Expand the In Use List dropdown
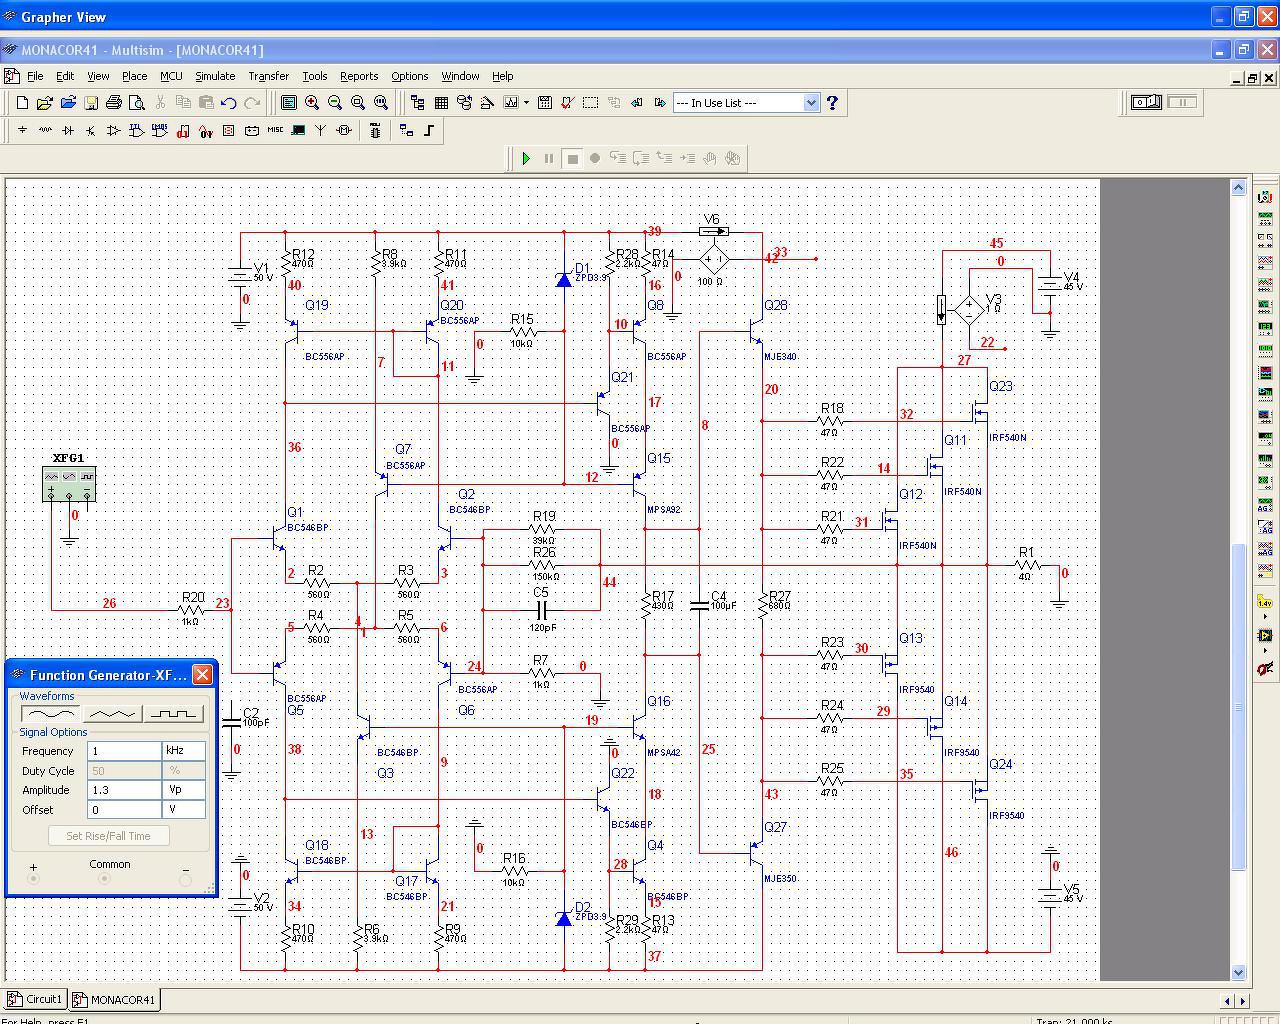This screenshot has width=1280, height=1024. click(x=811, y=103)
